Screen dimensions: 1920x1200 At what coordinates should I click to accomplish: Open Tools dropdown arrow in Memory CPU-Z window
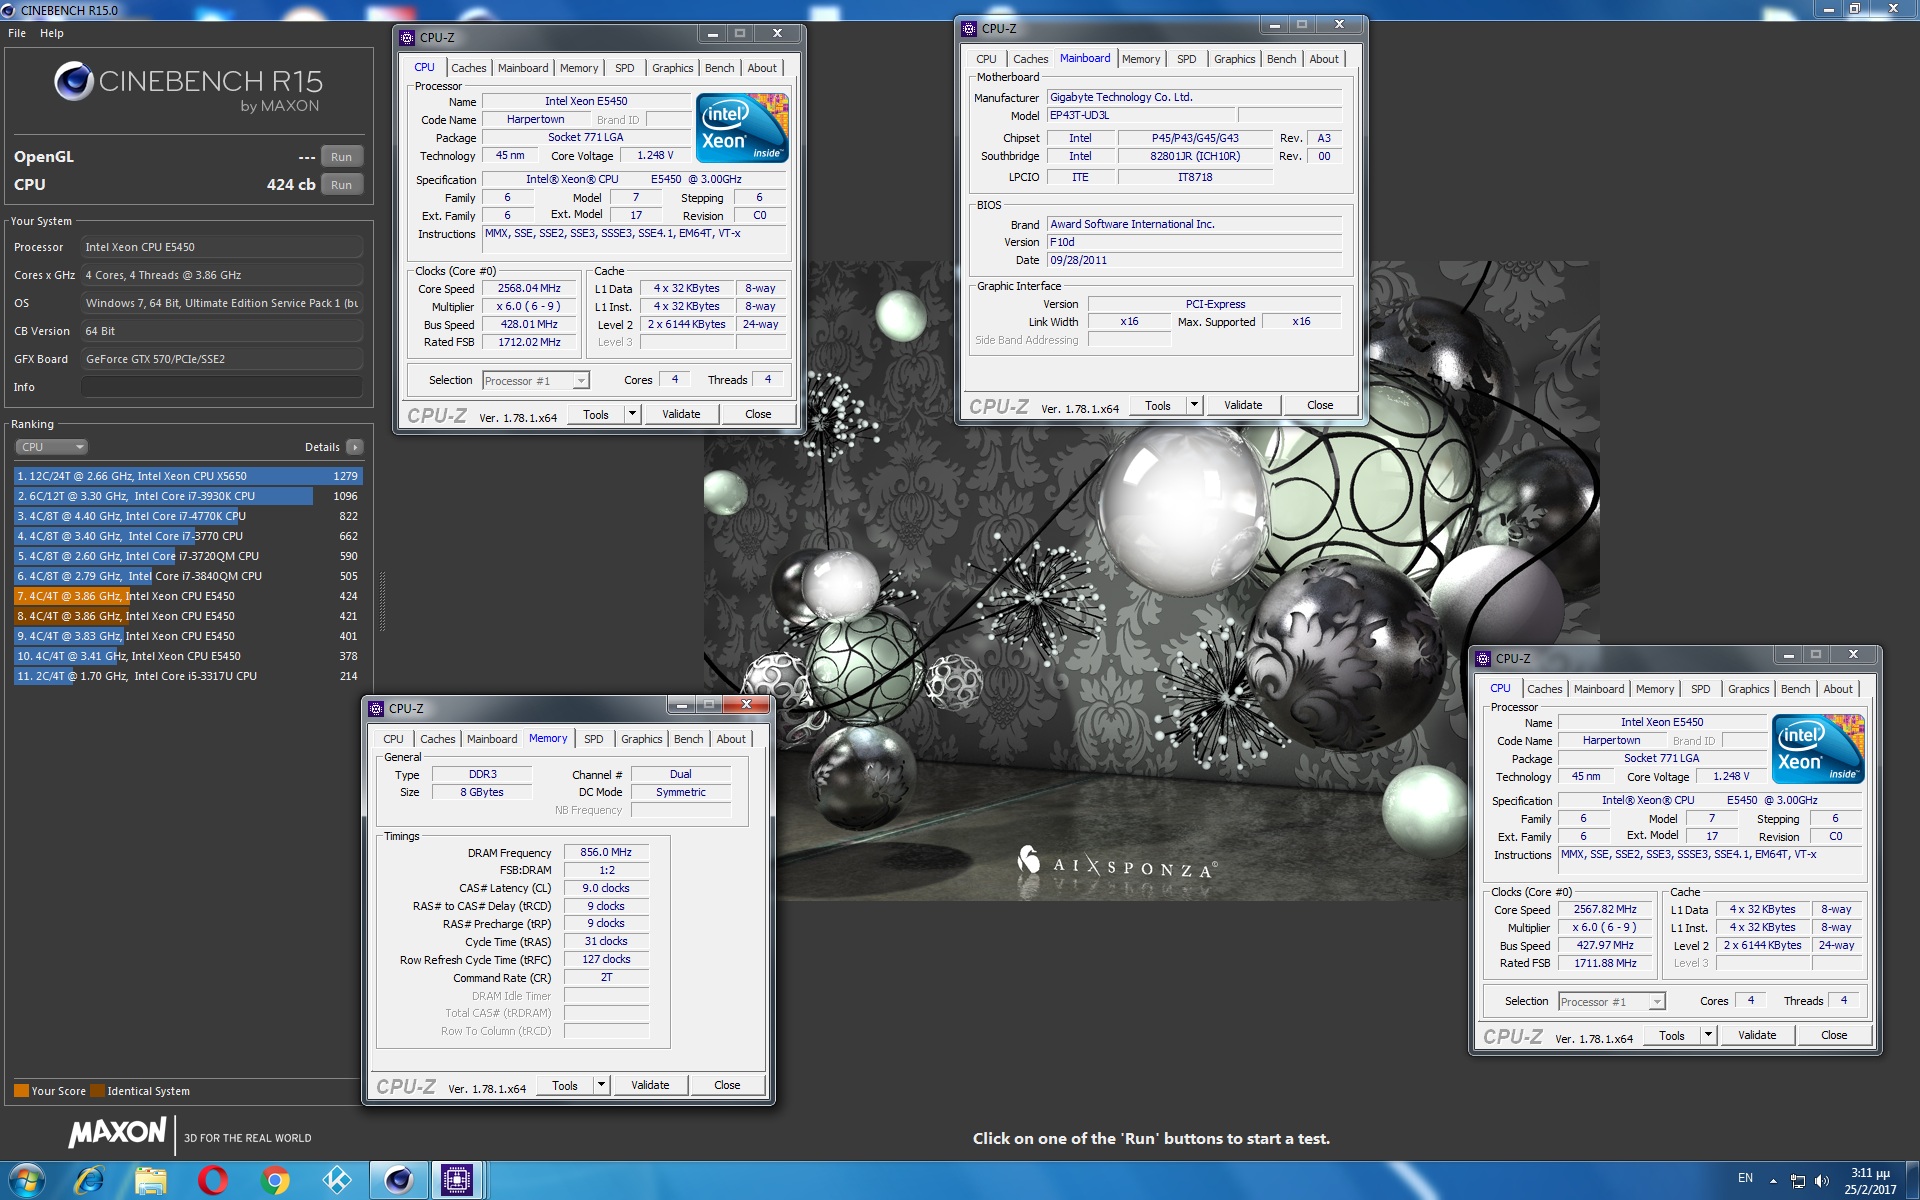pos(601,1085)
